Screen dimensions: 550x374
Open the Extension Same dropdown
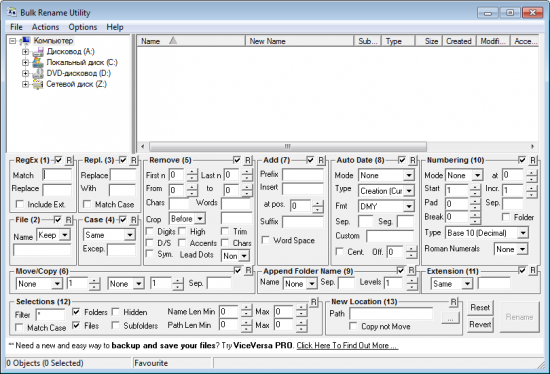click(467, 284)
